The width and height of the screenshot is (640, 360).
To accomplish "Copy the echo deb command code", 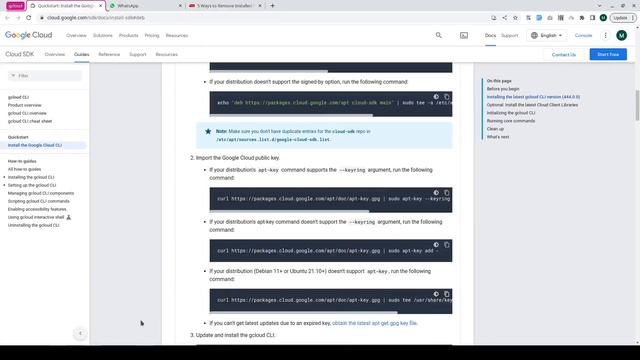I will pyautogui.click(x=447, y=97).
